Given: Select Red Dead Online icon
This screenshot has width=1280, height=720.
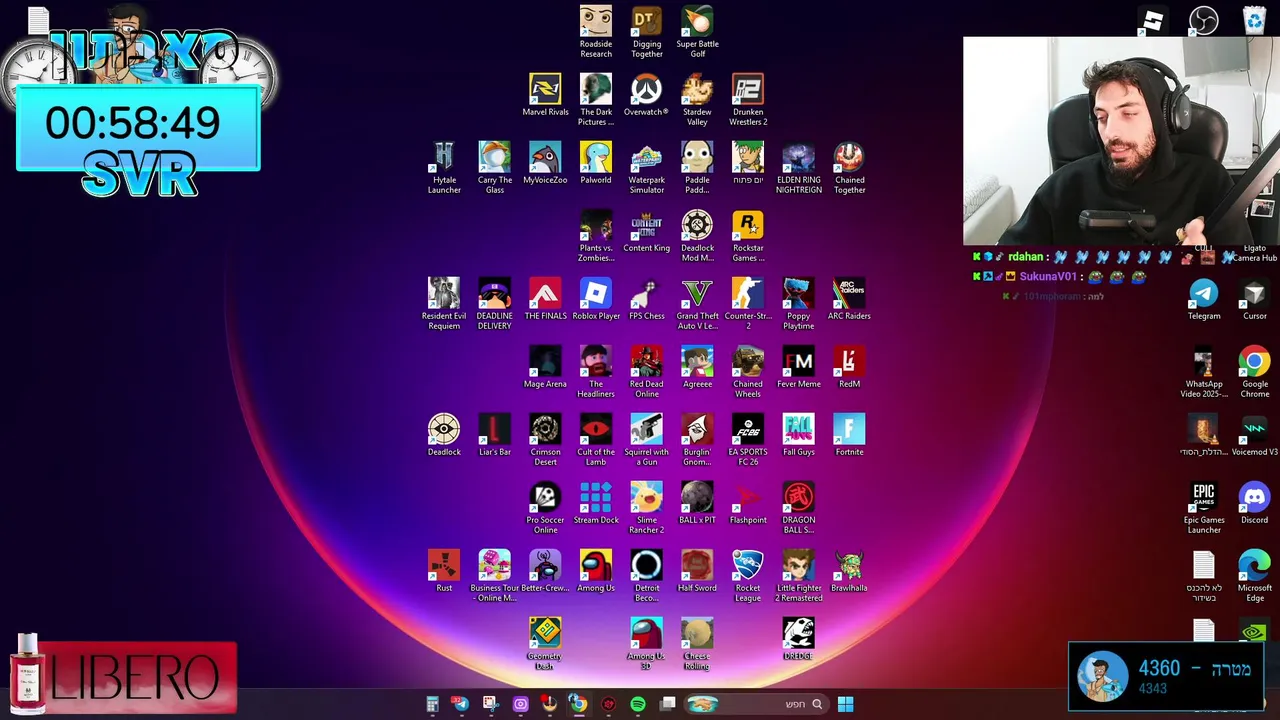Looking at the screenshot, I should pos(646,371).
